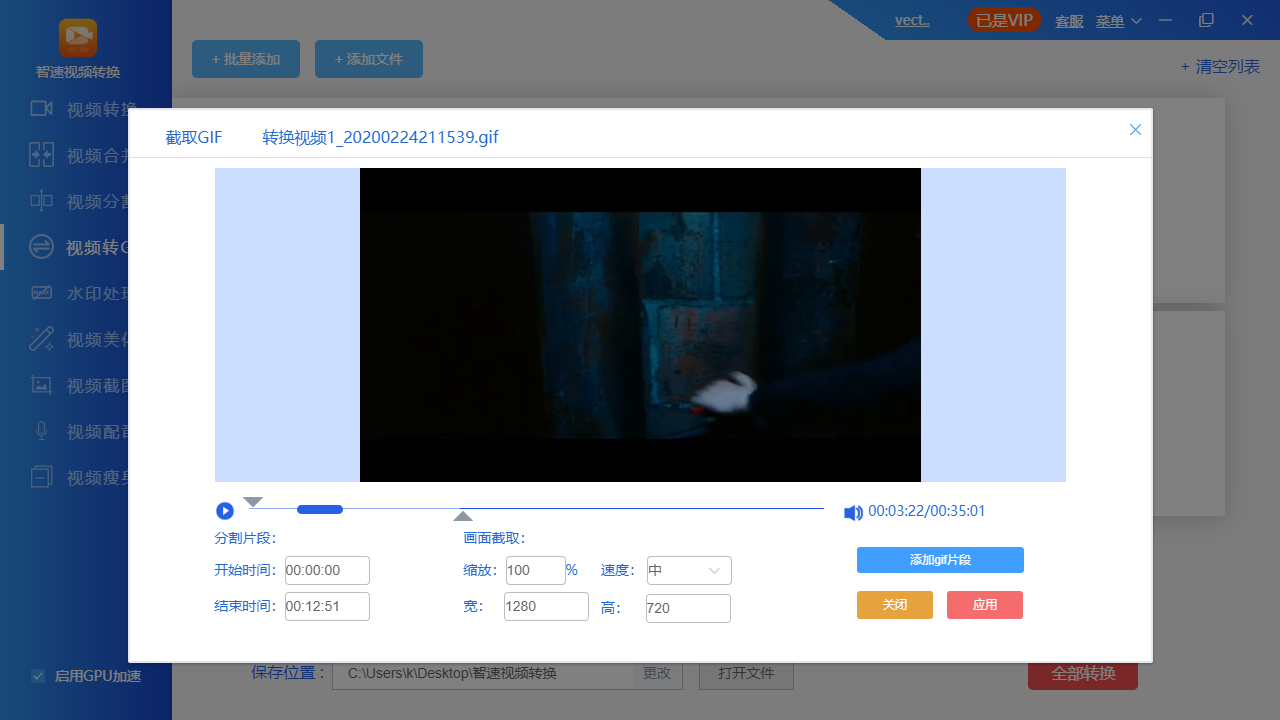Image resolution: width=1280 pixels, height=720 pixels.
Task: Toggle the 启用GPU加速 checkbox
Action: pos(39,676)
